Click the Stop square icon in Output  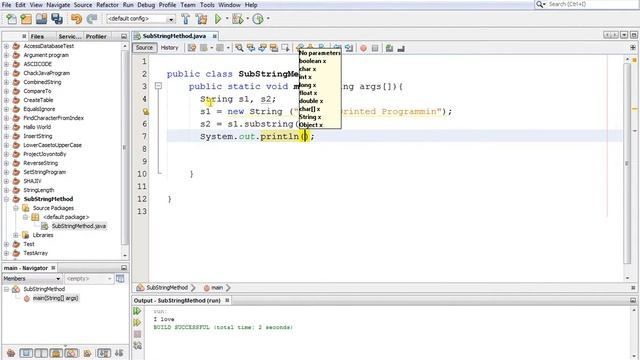click(x=138, y=334)
